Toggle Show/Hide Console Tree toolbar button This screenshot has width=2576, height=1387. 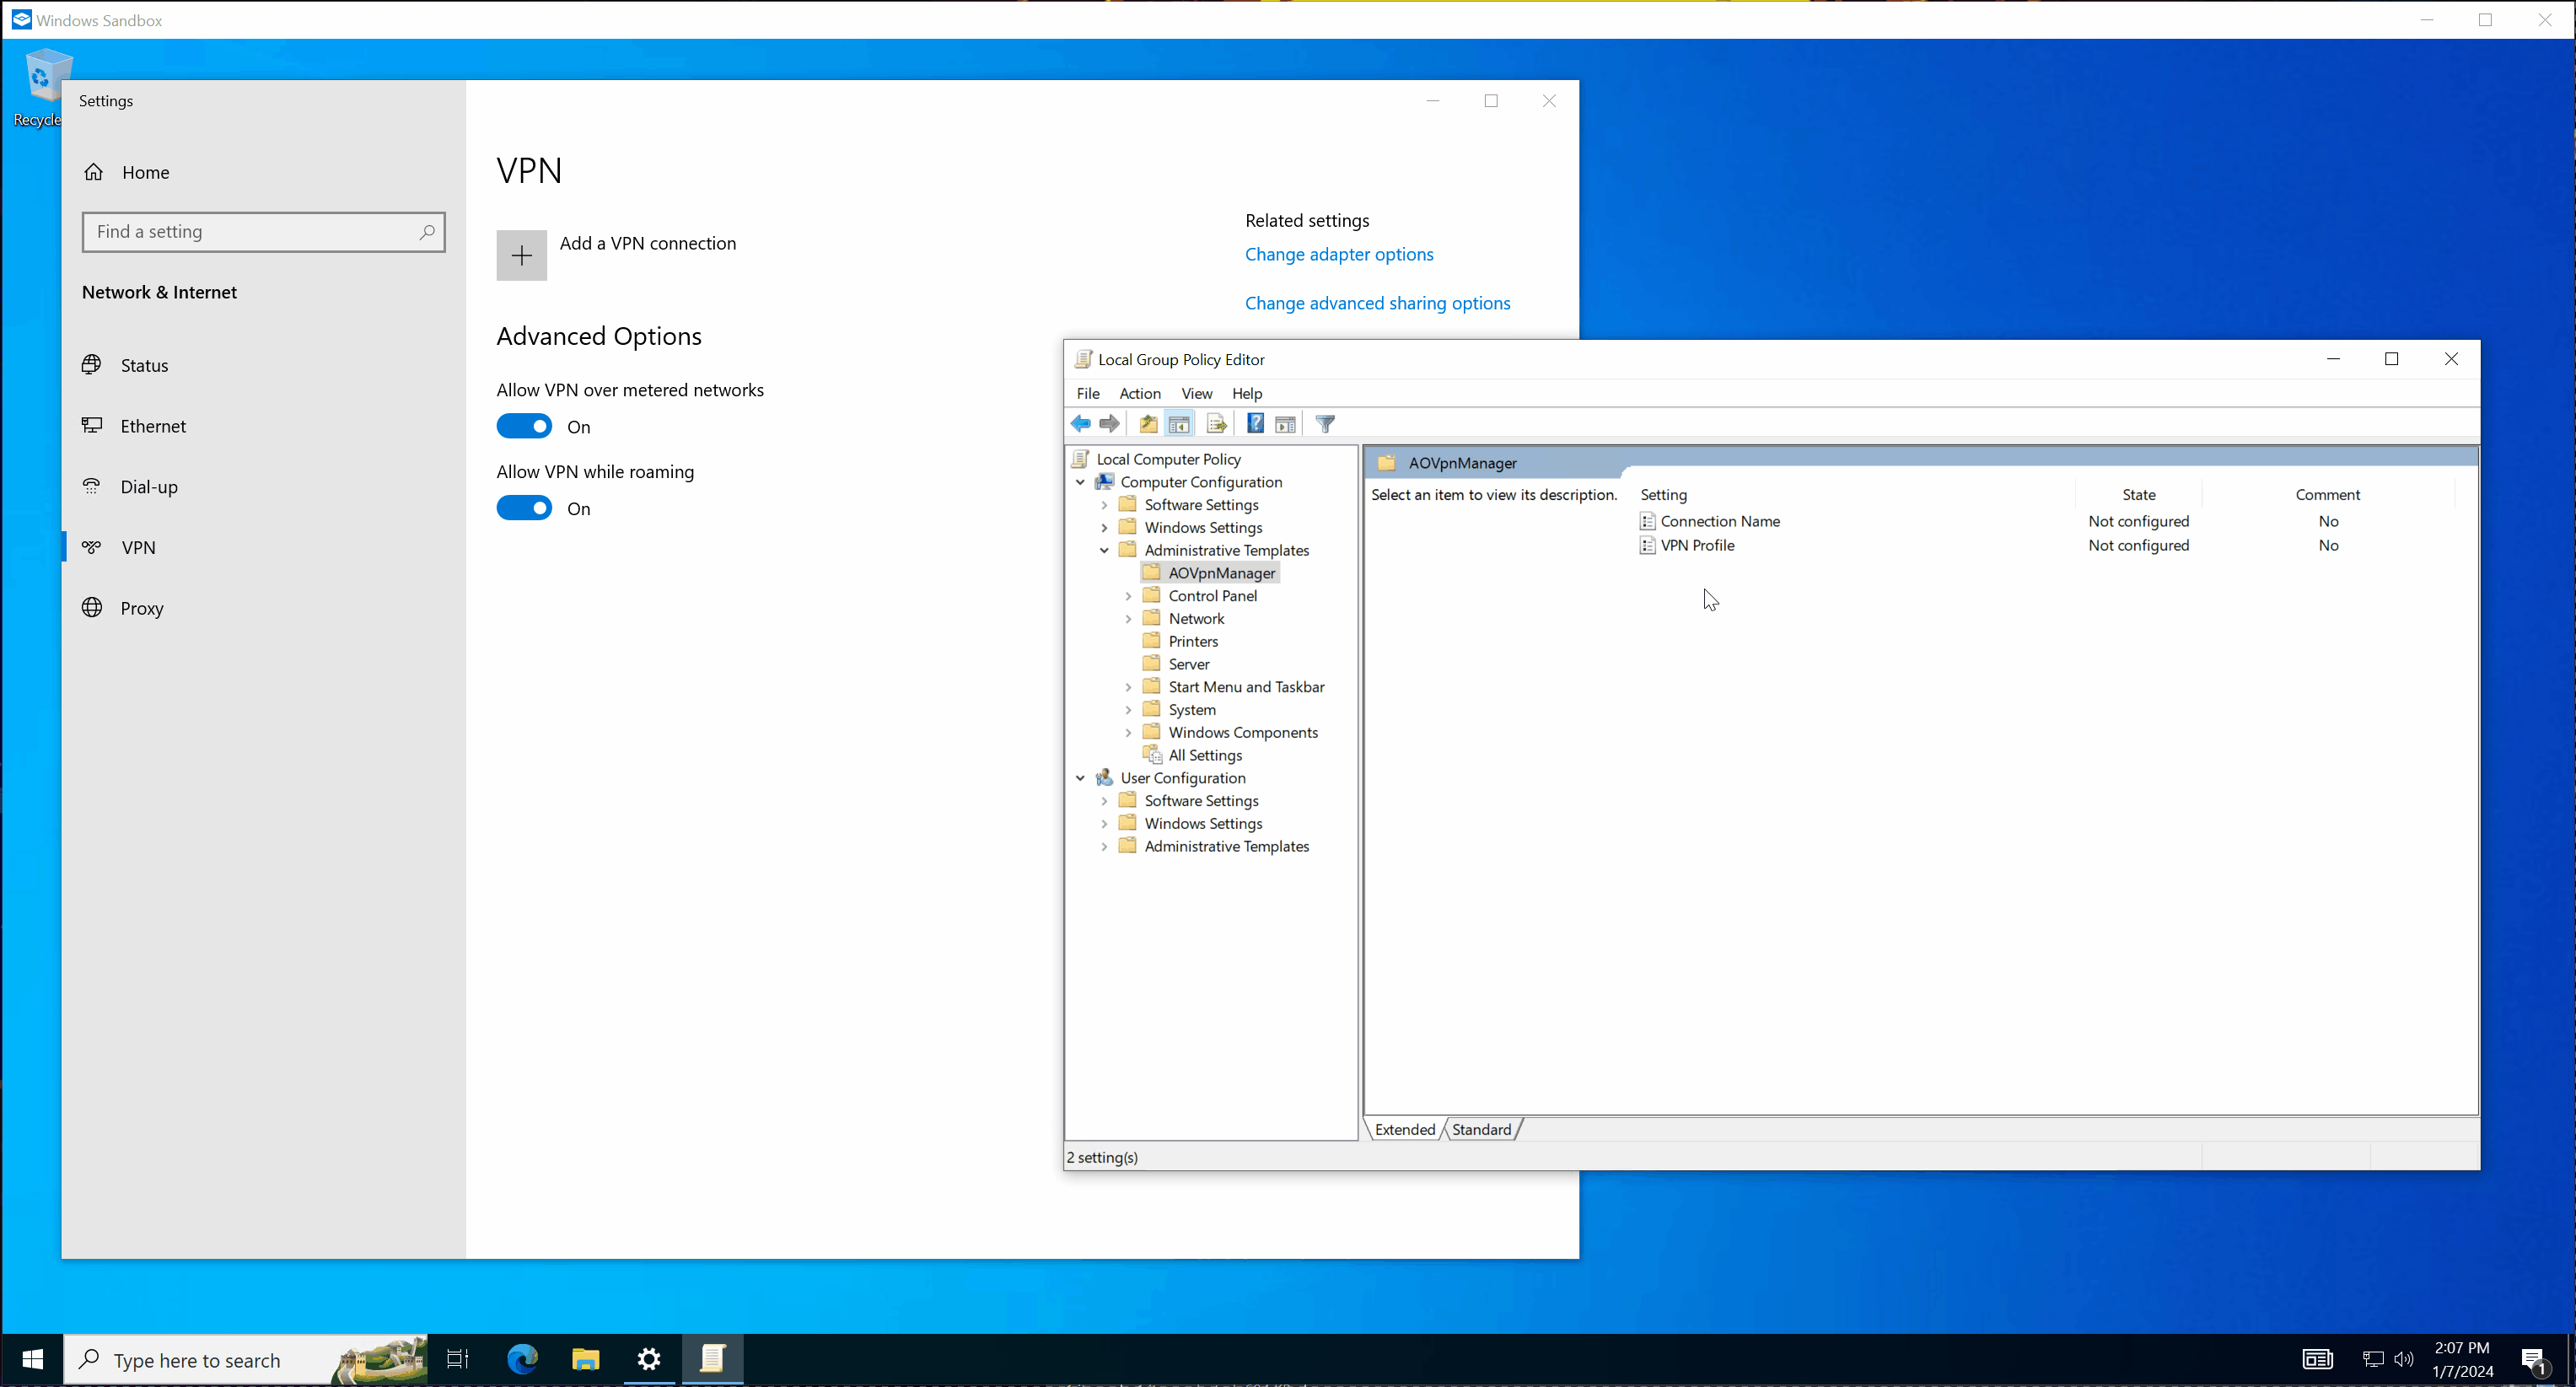tap(1180, 424)
